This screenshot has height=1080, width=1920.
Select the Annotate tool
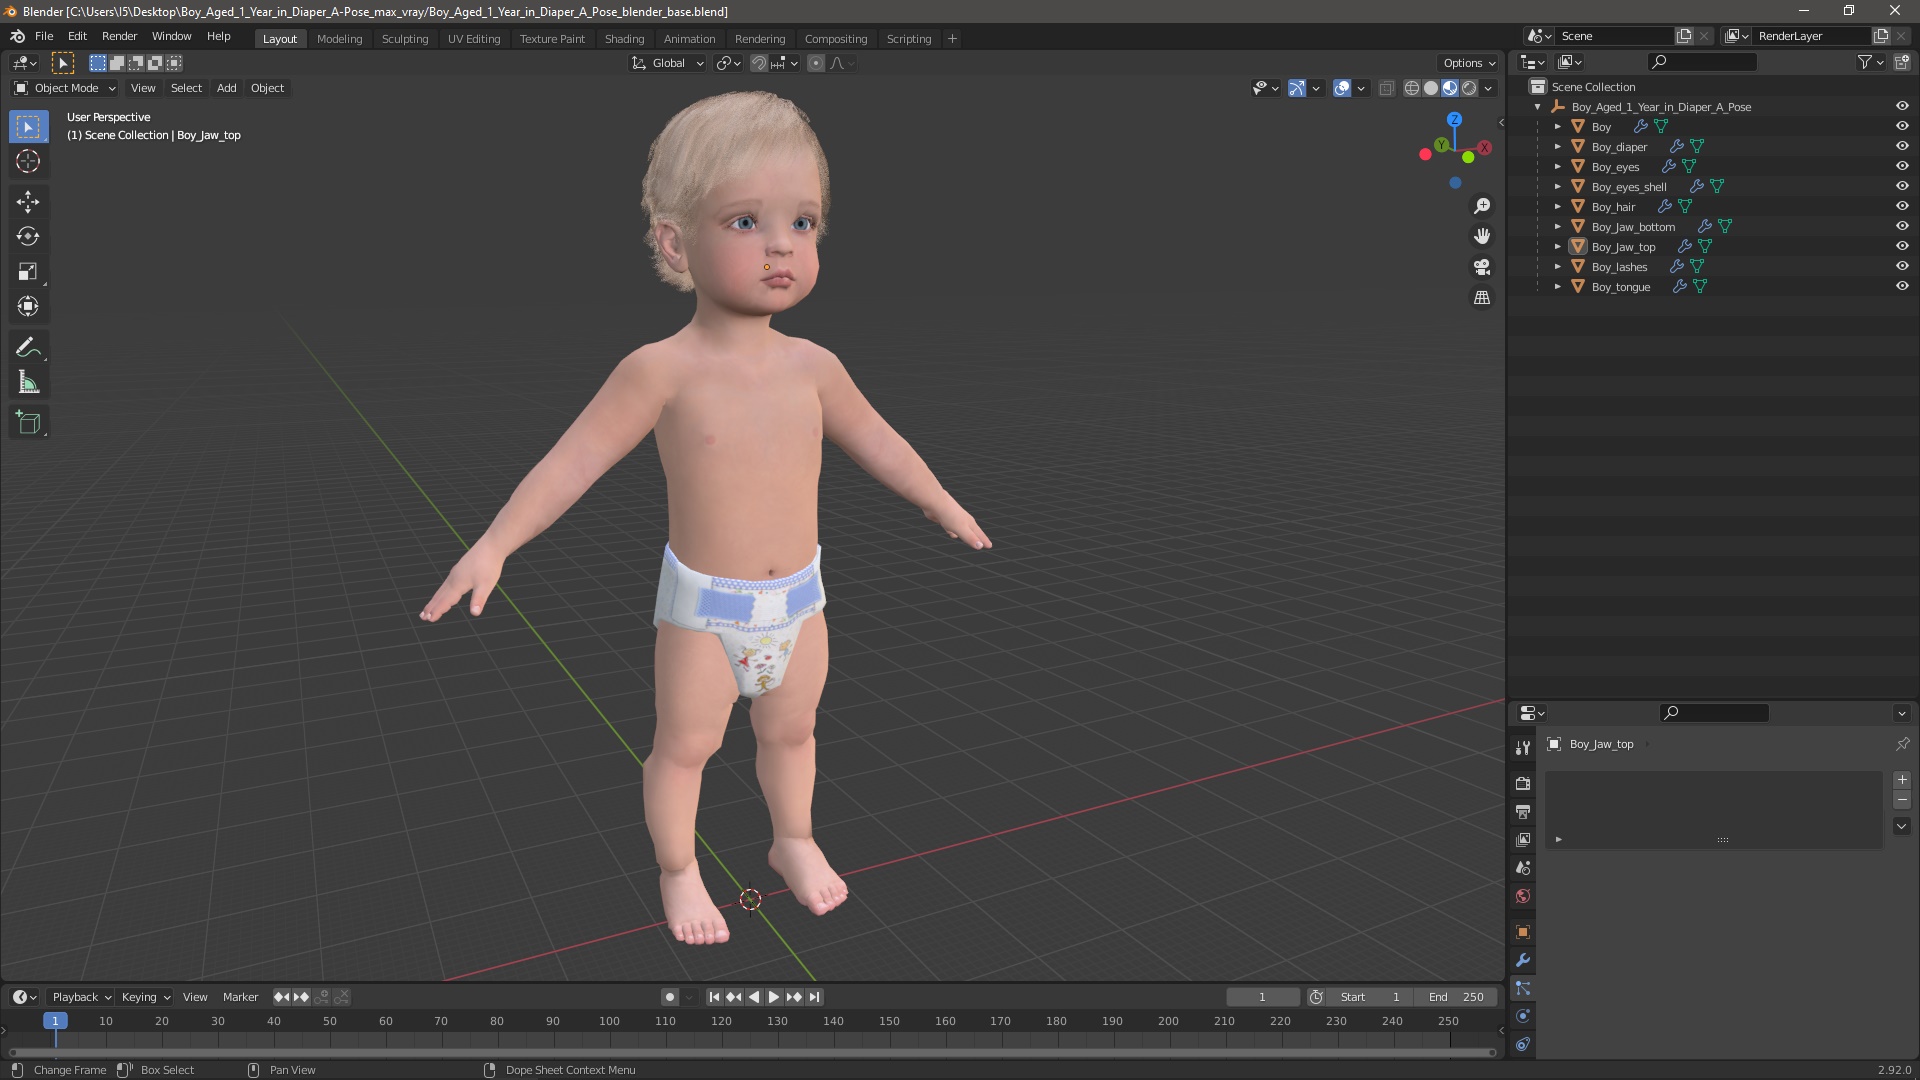click(x=28, y=347)
